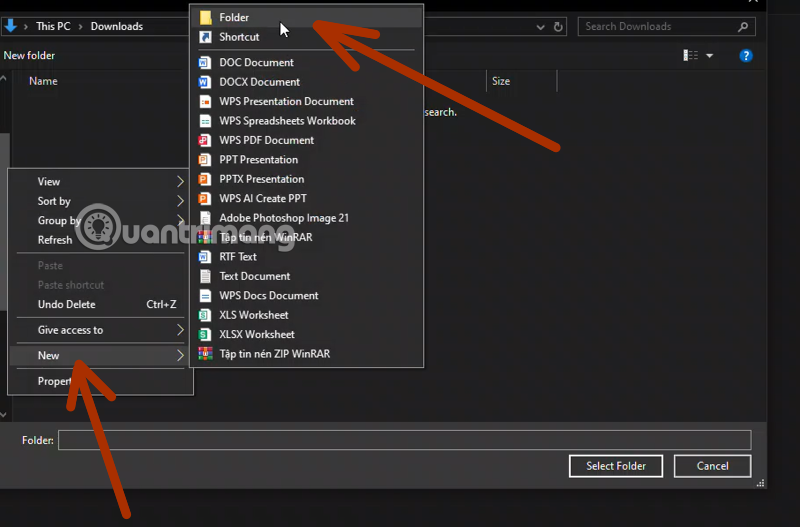
Task: Click the Cancel button
Action: pyautogui.click(x=712, y=466)
